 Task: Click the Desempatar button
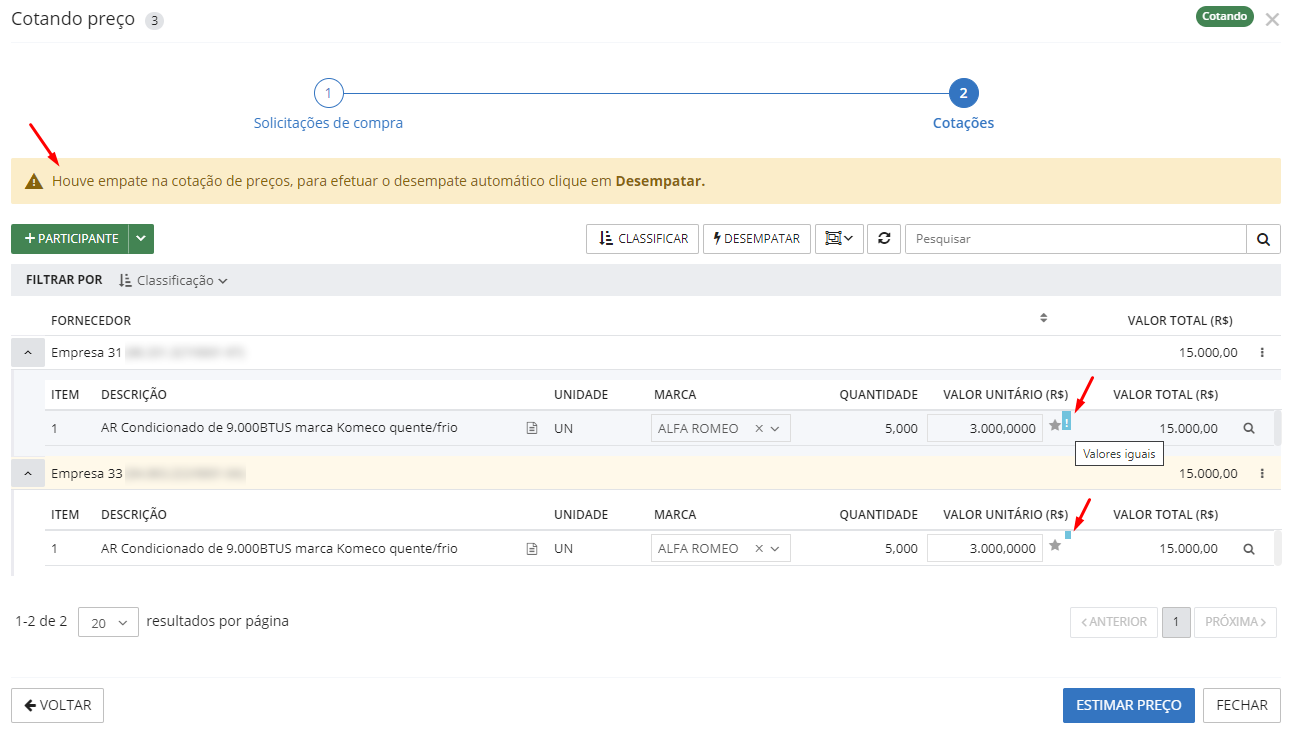756,239
